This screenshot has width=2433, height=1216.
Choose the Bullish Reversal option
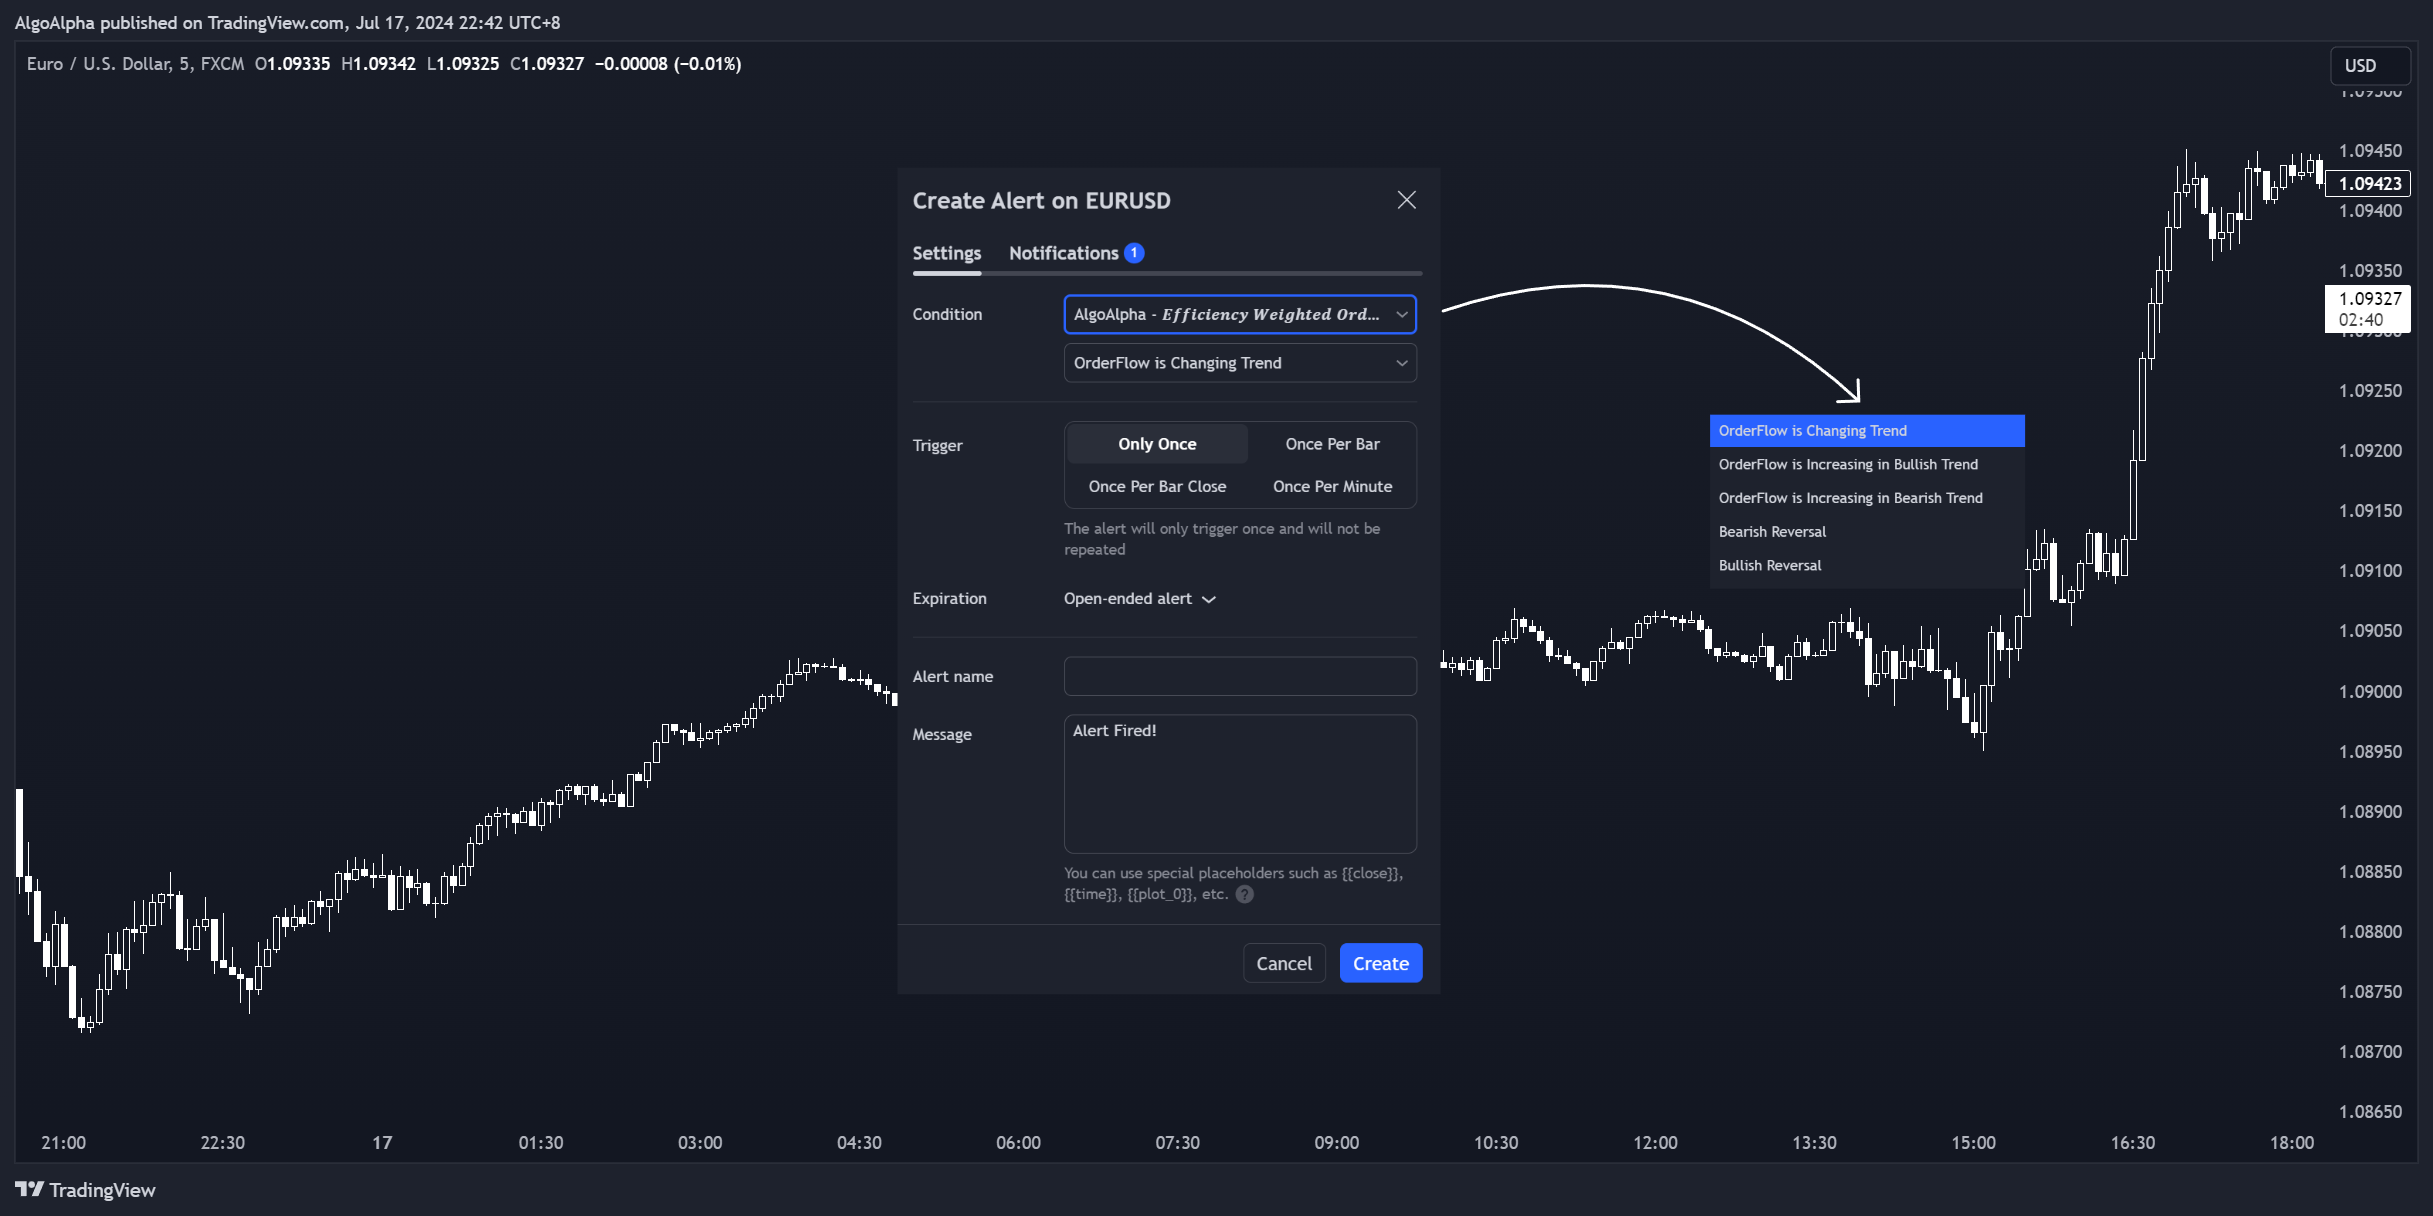[1866, 565]
